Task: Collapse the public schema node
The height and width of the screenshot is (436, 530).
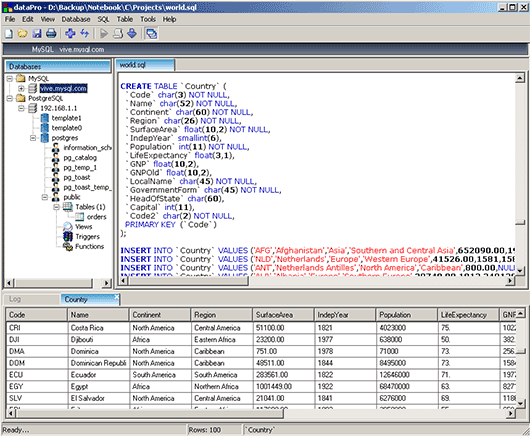Action: tap(44, 197)
